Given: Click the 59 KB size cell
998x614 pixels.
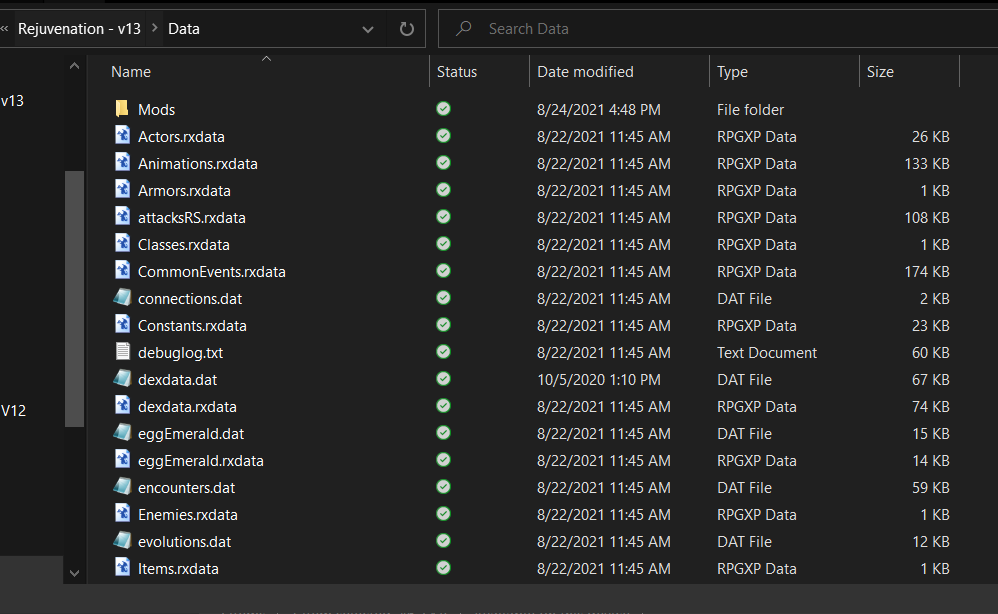Looking at the screenshot, I should [x=931, y=487].
